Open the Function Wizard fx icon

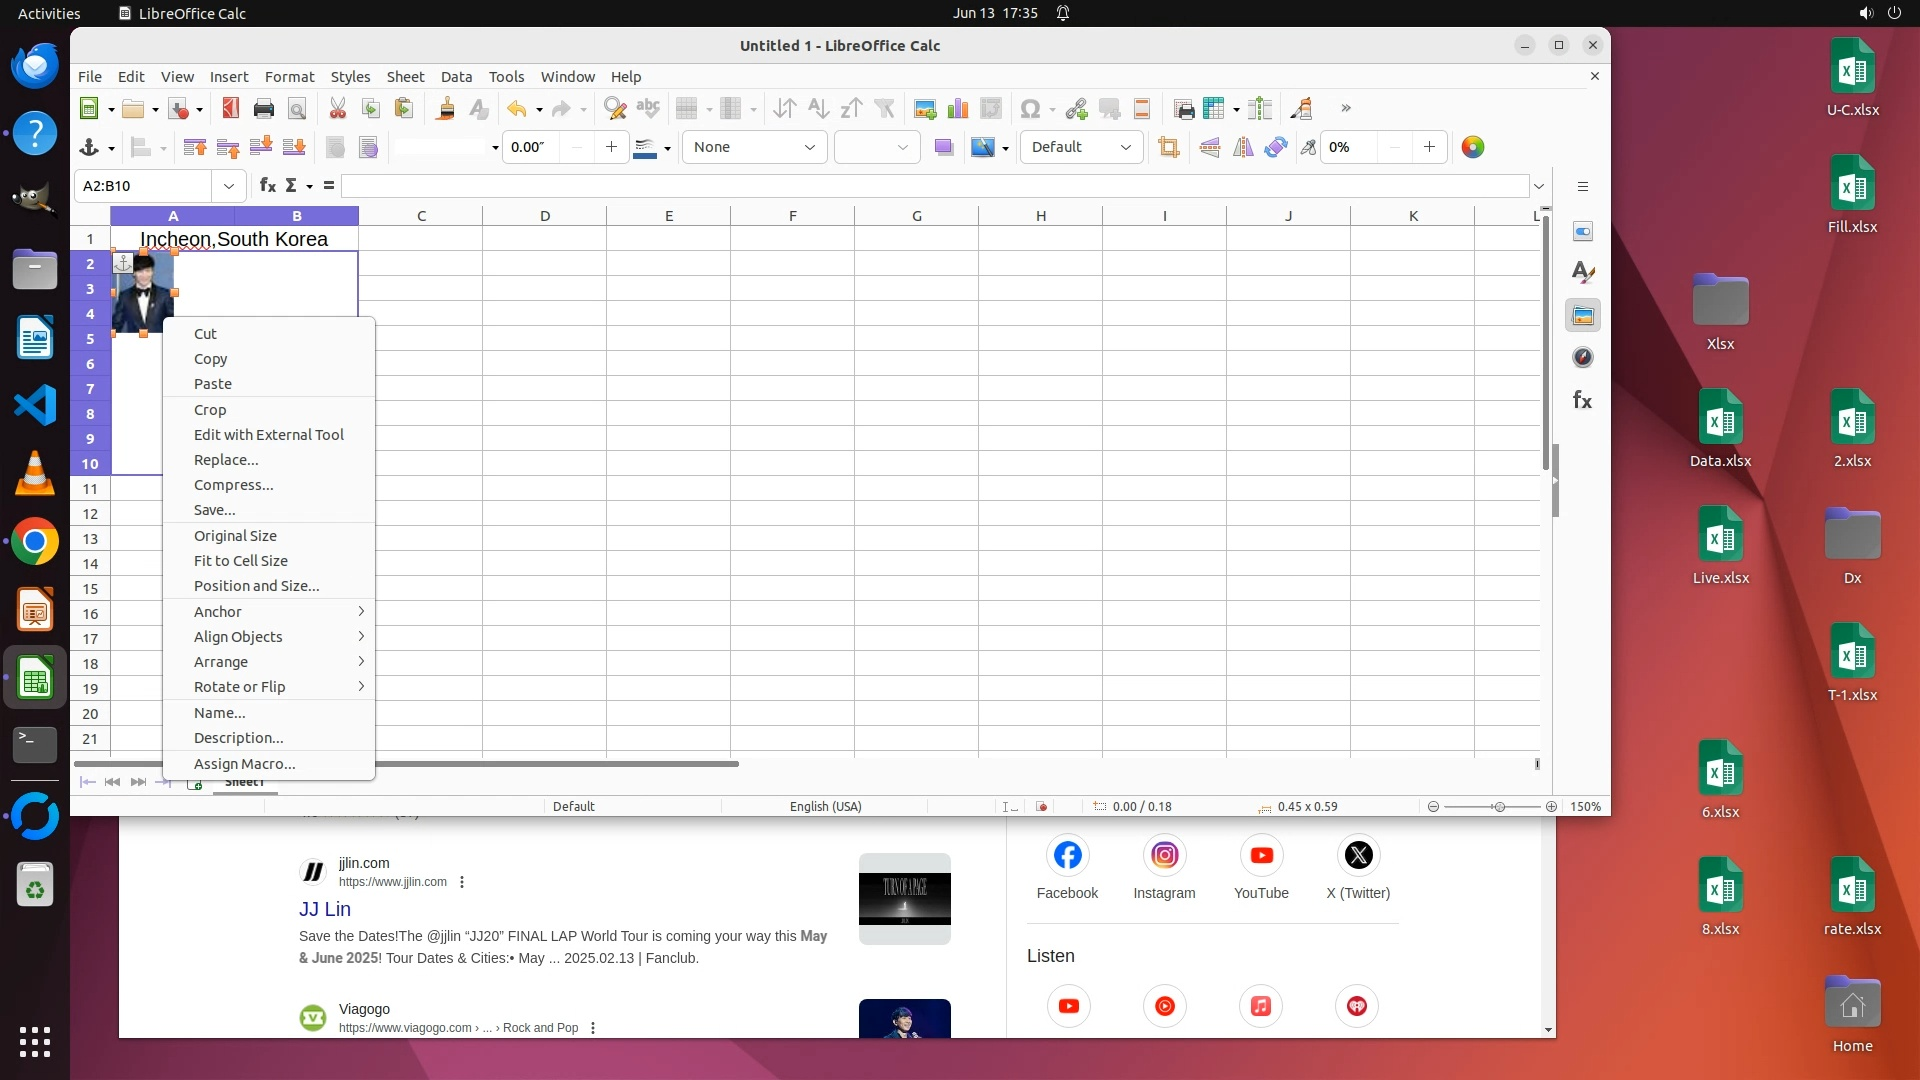point(267,186)
